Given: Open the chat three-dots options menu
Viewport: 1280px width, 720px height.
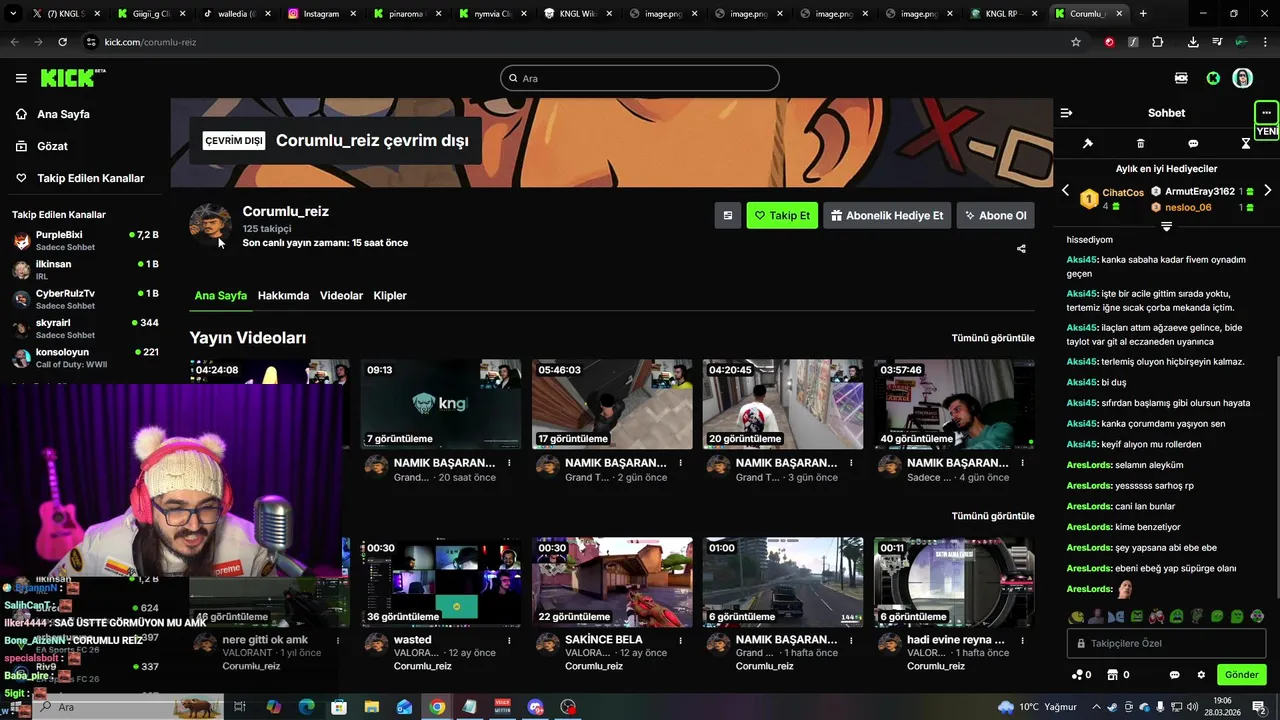Looking at the screenshot, I should coord(1266,113).
